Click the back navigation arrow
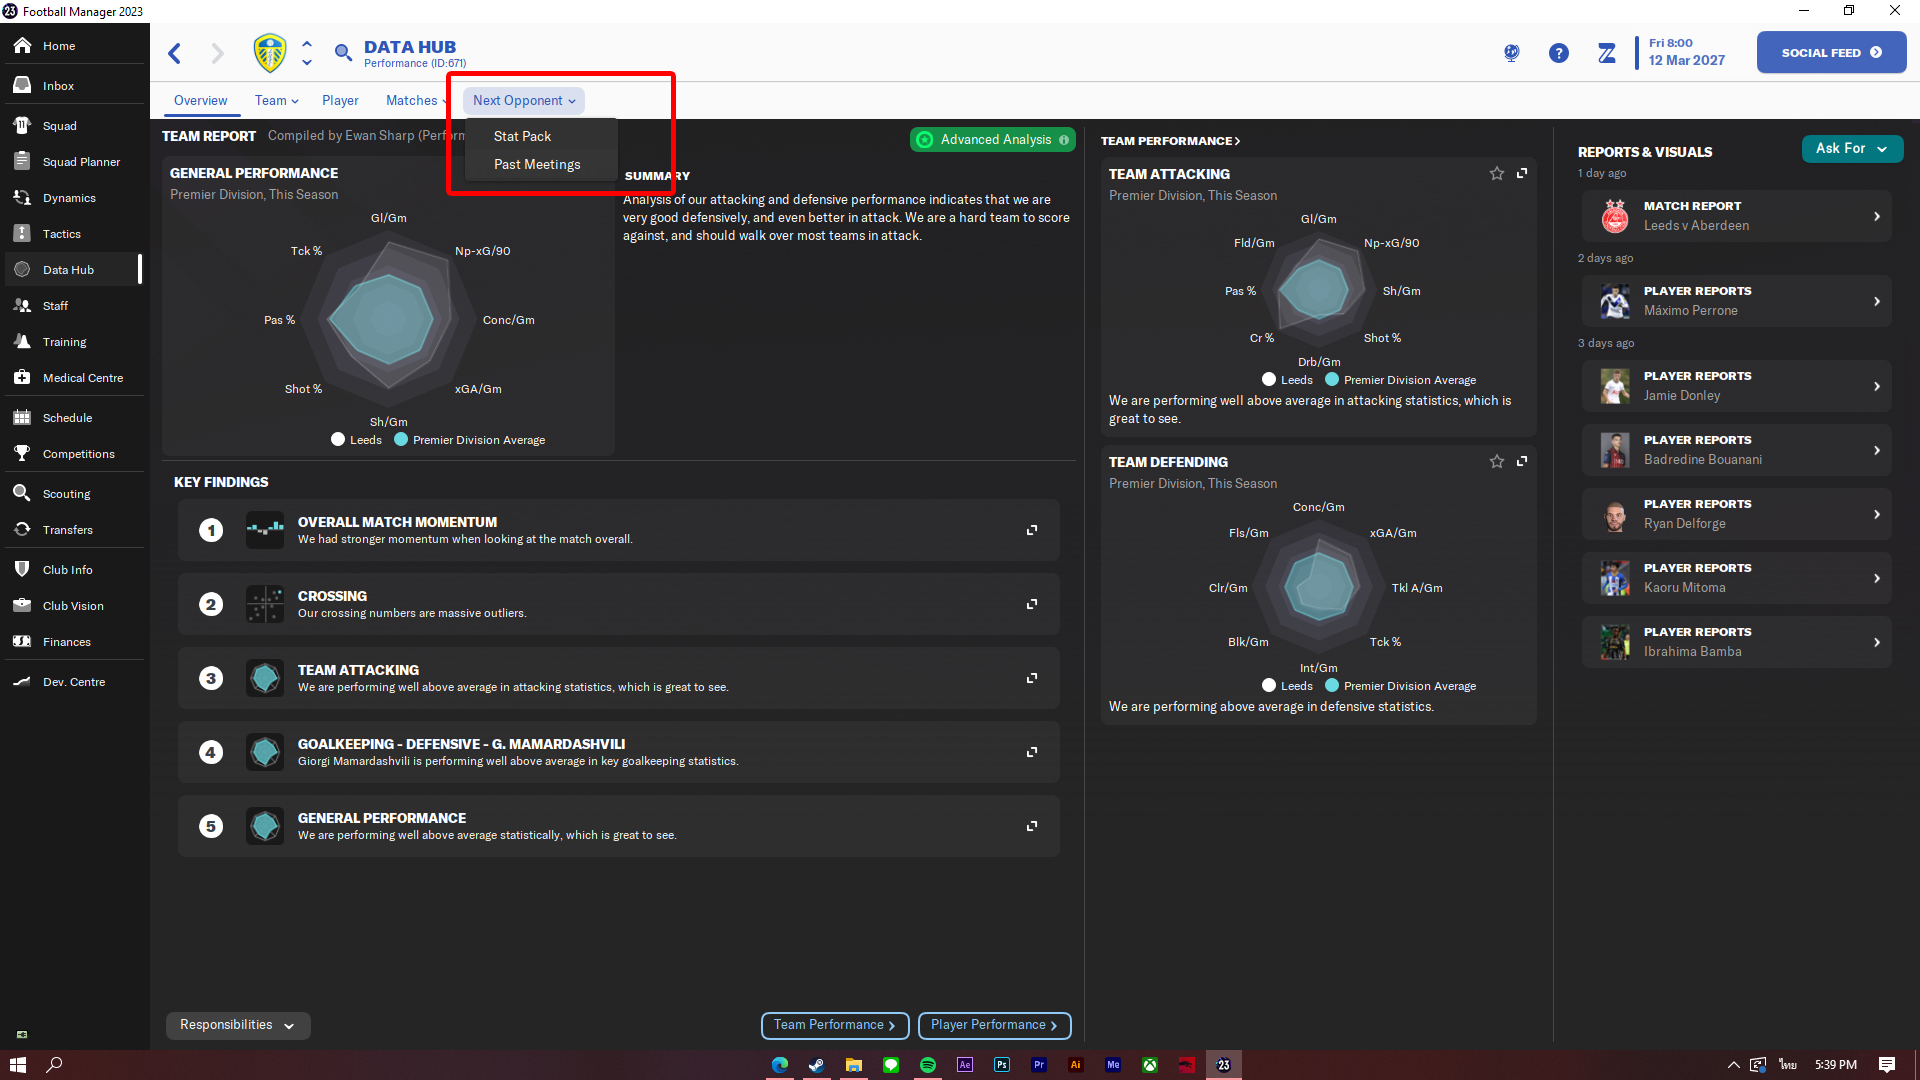The height and width of the screenshot is (1080, 1920). pos(175,53)
